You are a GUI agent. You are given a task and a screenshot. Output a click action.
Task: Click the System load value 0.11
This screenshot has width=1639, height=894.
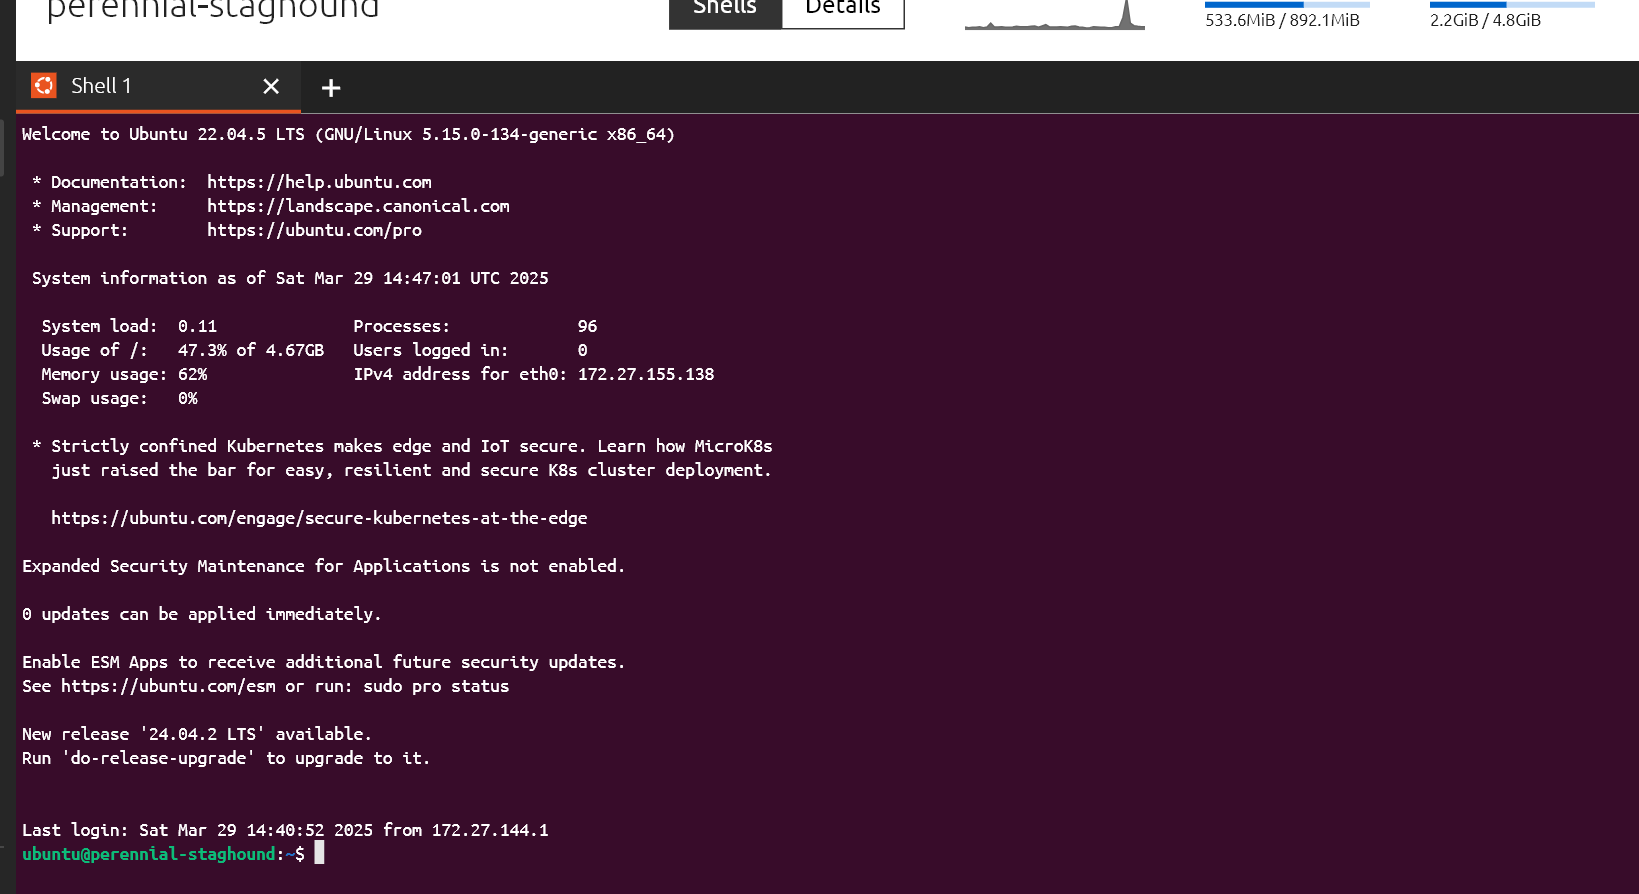coord(197,326)
